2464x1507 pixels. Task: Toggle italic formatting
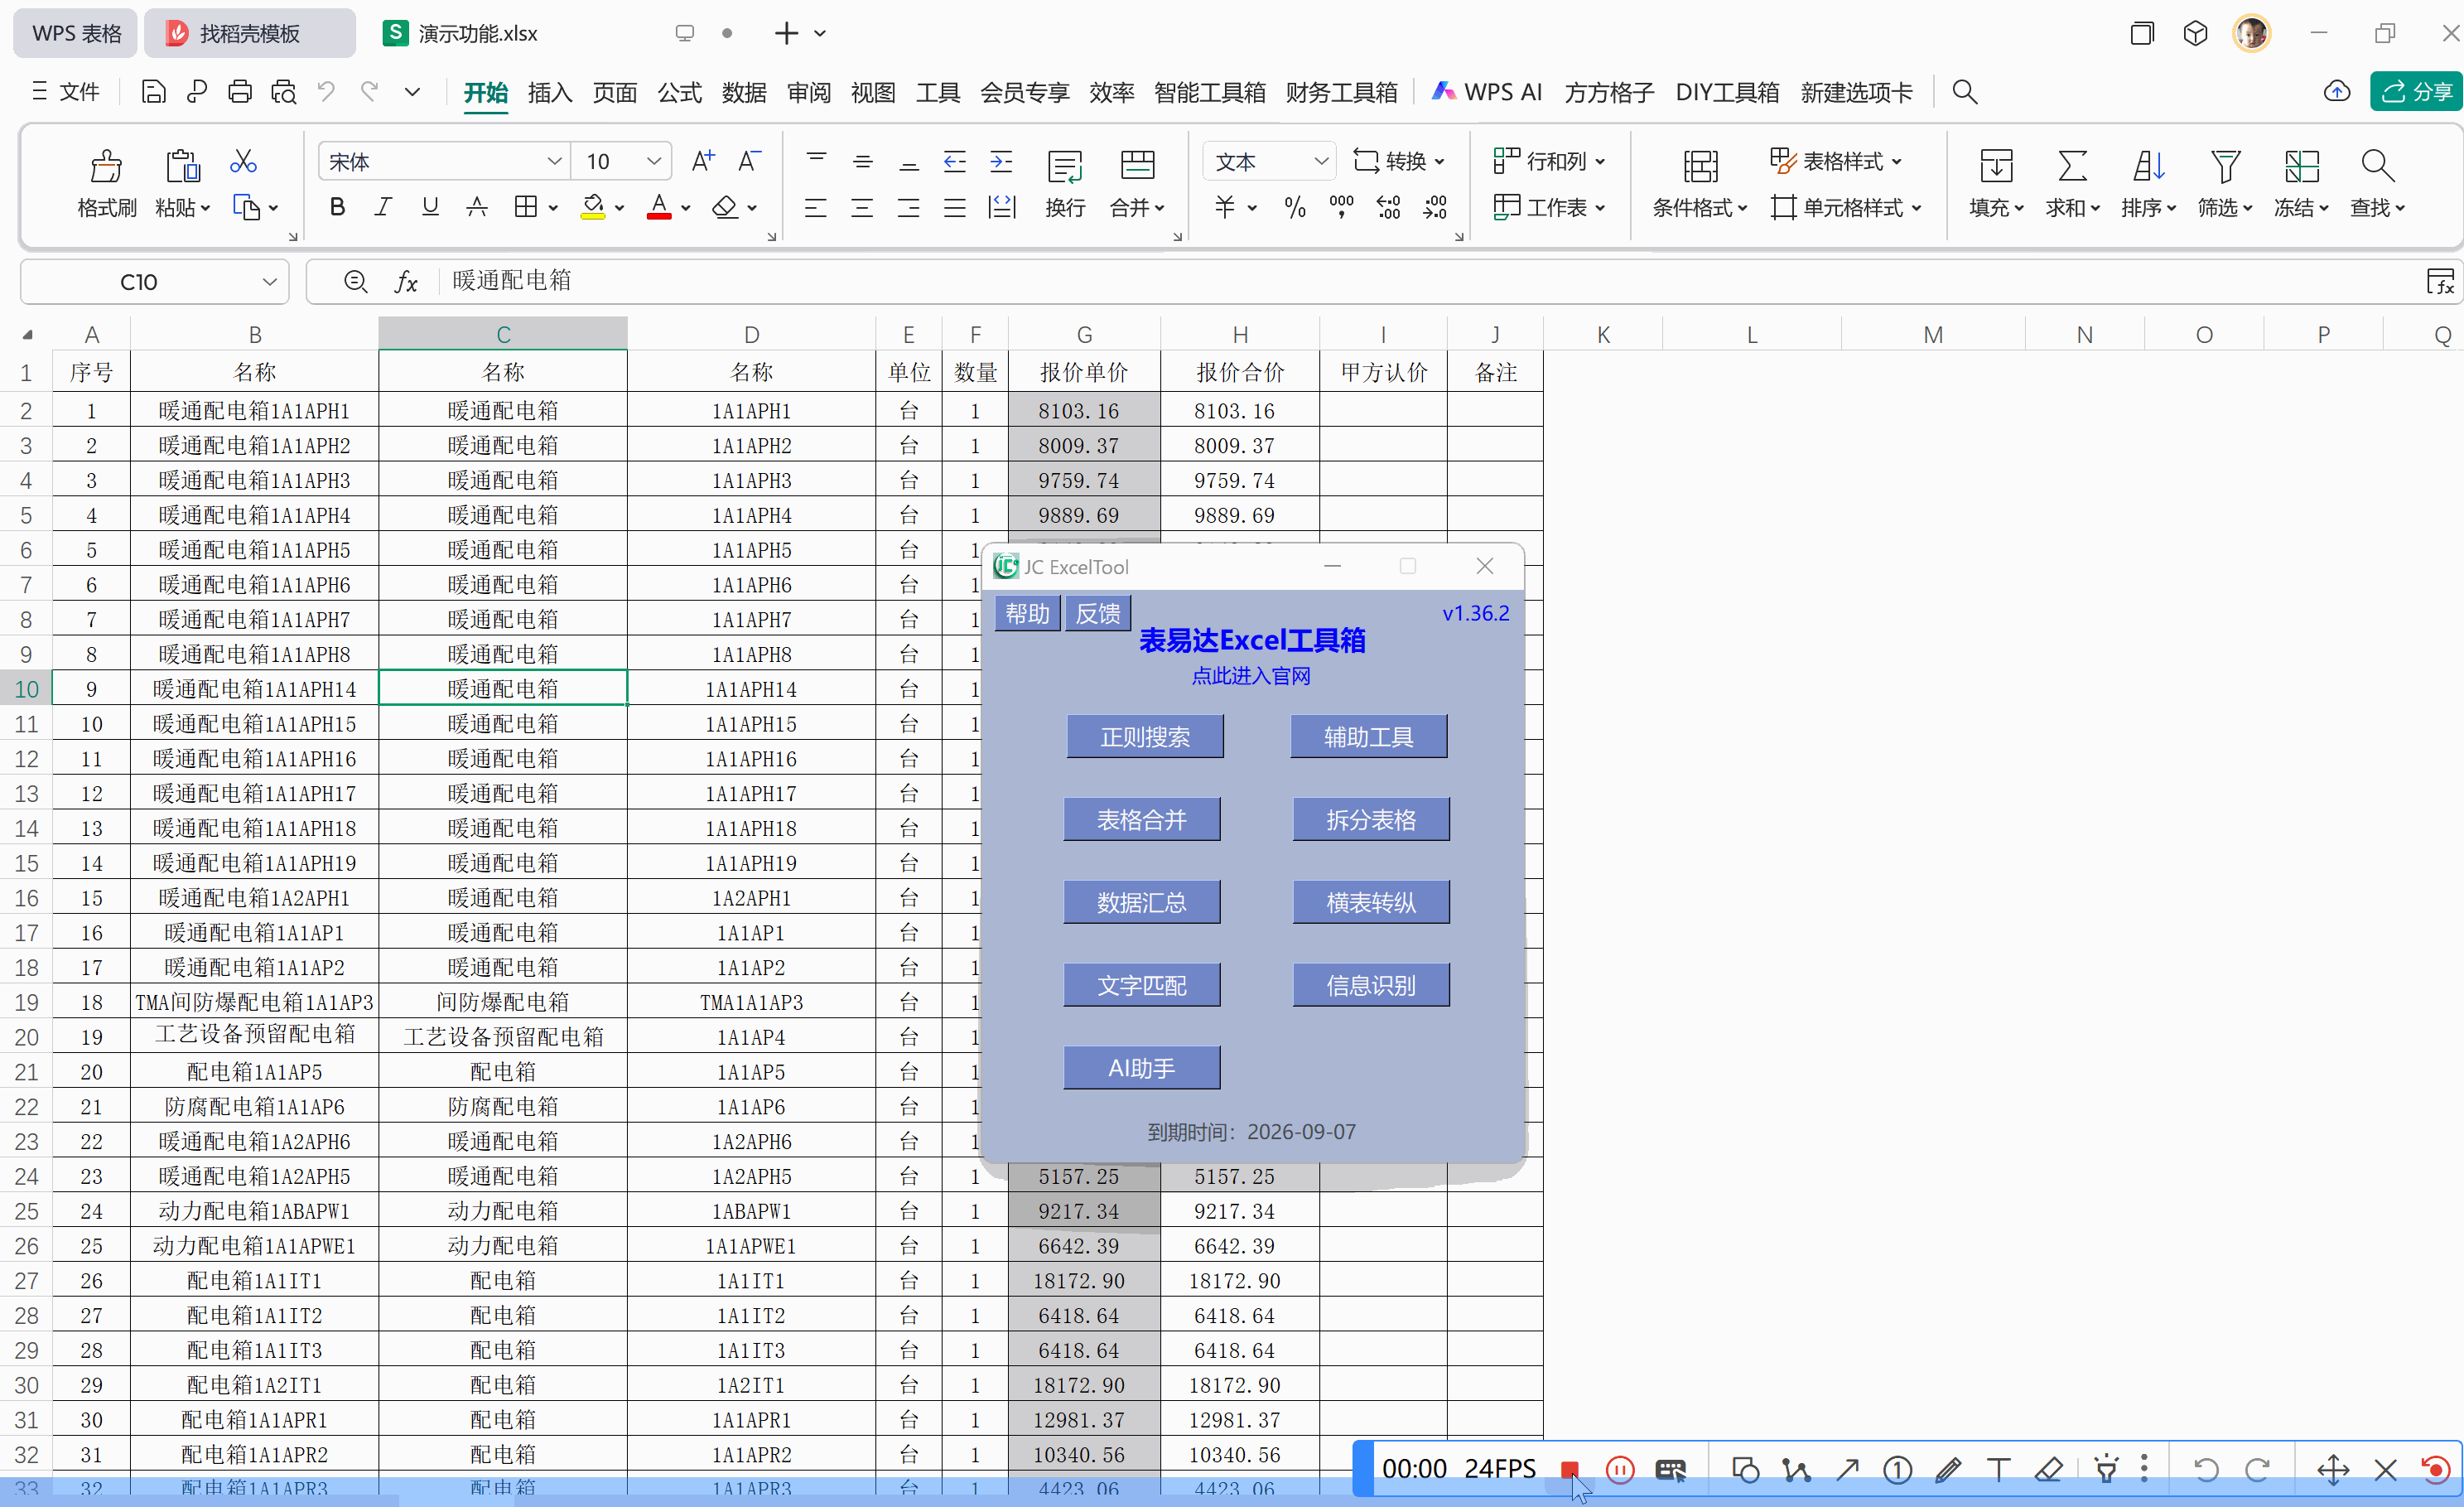click(x=383, y=207)
